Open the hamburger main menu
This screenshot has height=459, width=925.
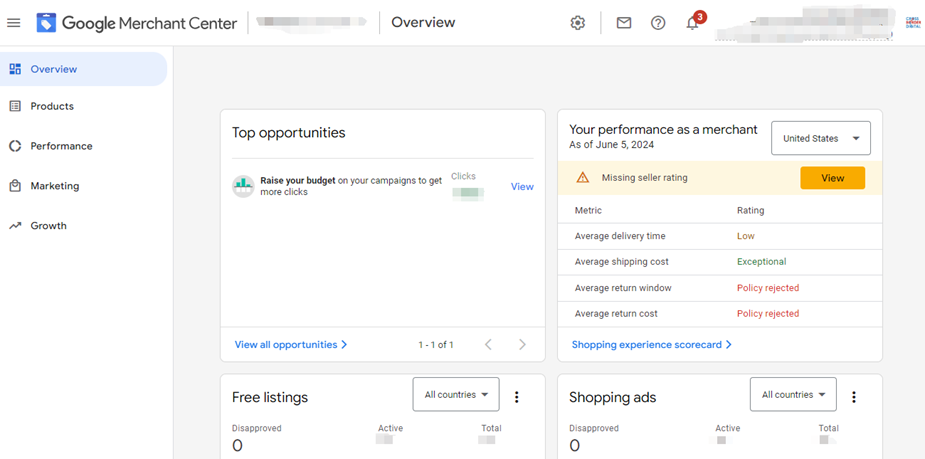point(13,22)
